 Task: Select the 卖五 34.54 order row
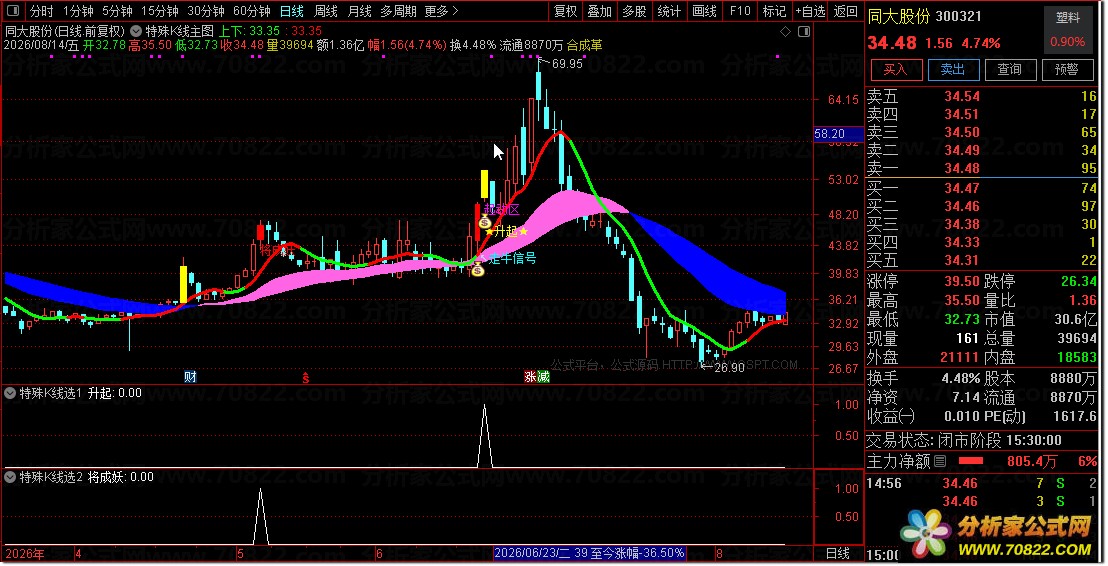pos(982,96)
